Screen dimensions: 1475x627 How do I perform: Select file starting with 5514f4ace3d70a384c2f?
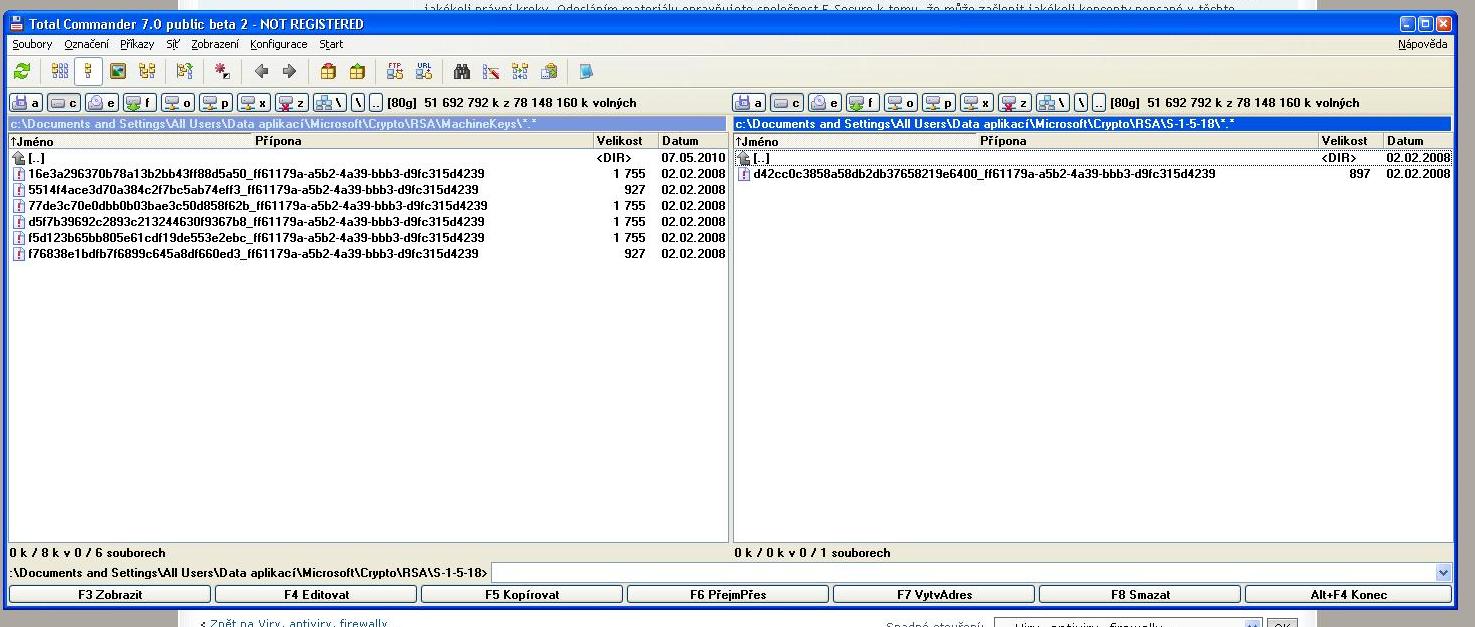pos(368,189)
